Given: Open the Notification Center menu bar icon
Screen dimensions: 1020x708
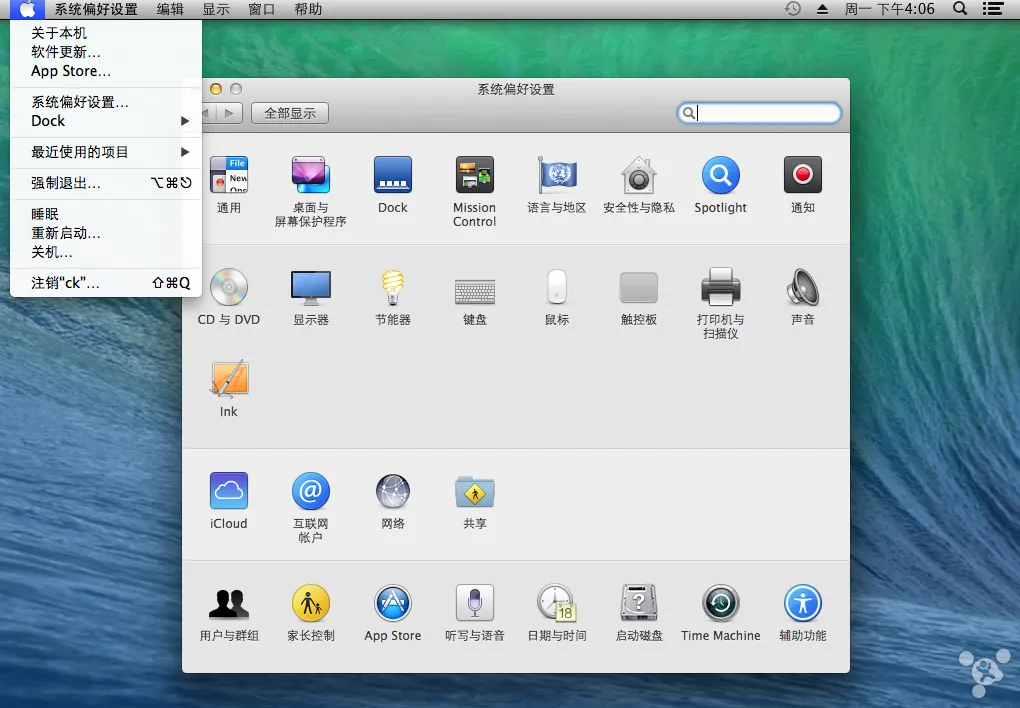Looking at the screenshot, I should [992, 9].
